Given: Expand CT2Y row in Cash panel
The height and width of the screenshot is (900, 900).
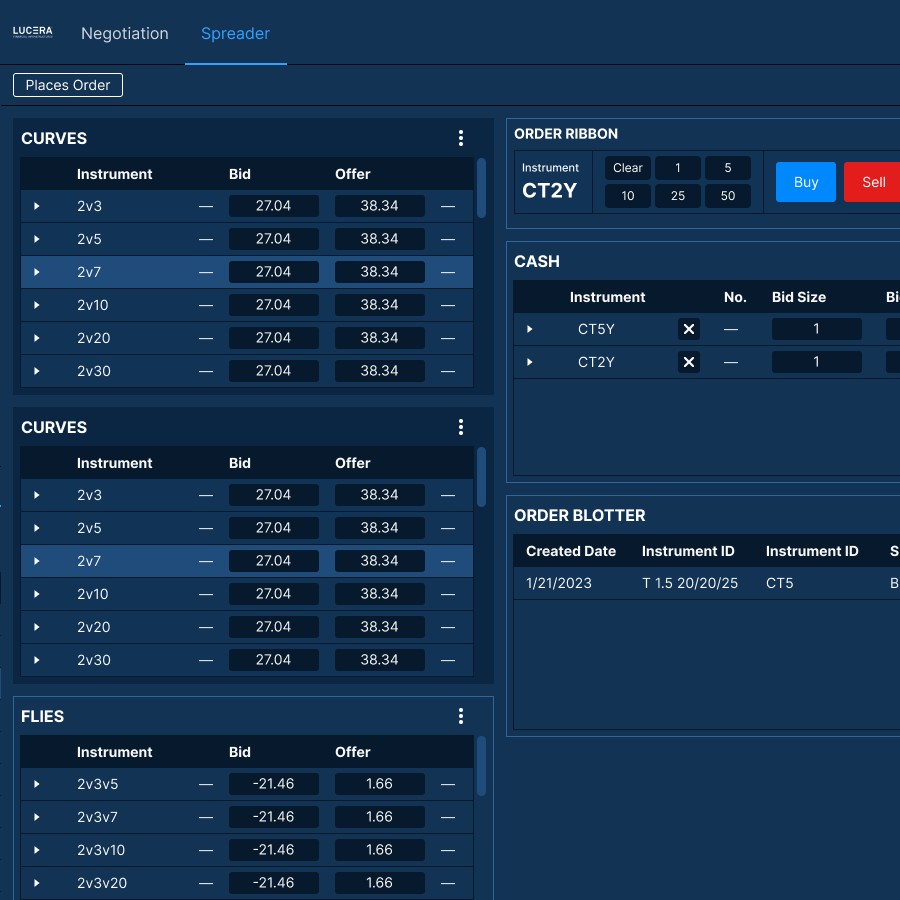Looking at the screenshot, I should click(x=530, y=362).
